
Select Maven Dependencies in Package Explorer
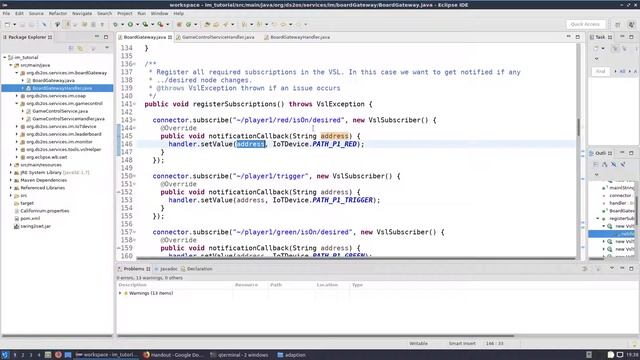click(43, 180)
